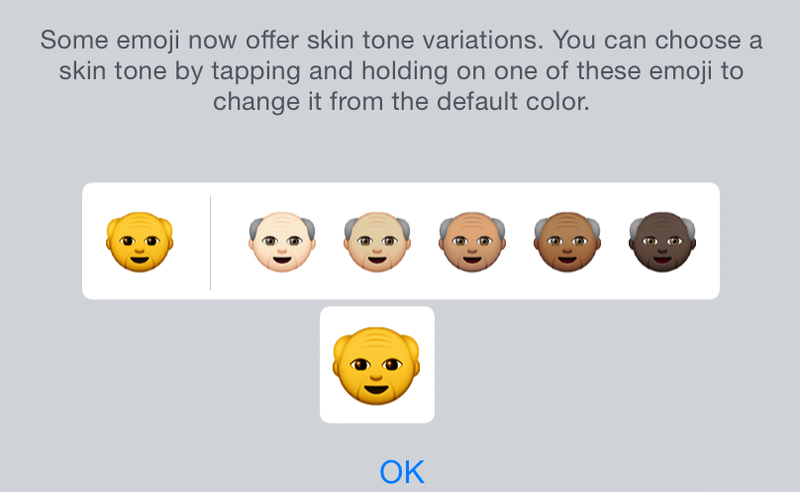Image resolution: width=800 pixels, height=492 pixels.
Task: Choose the medium-dark brown skin tone emoji
Action: click(567, 241)
